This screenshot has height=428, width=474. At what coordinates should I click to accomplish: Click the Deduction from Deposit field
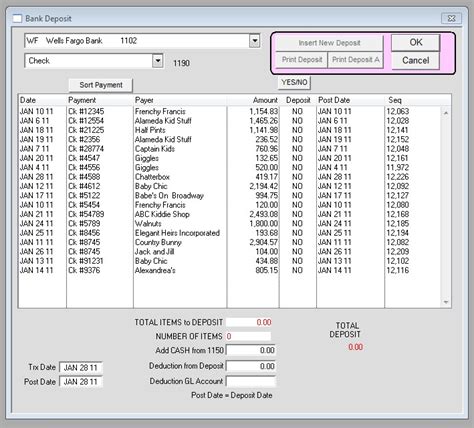[x=251, y=366]
